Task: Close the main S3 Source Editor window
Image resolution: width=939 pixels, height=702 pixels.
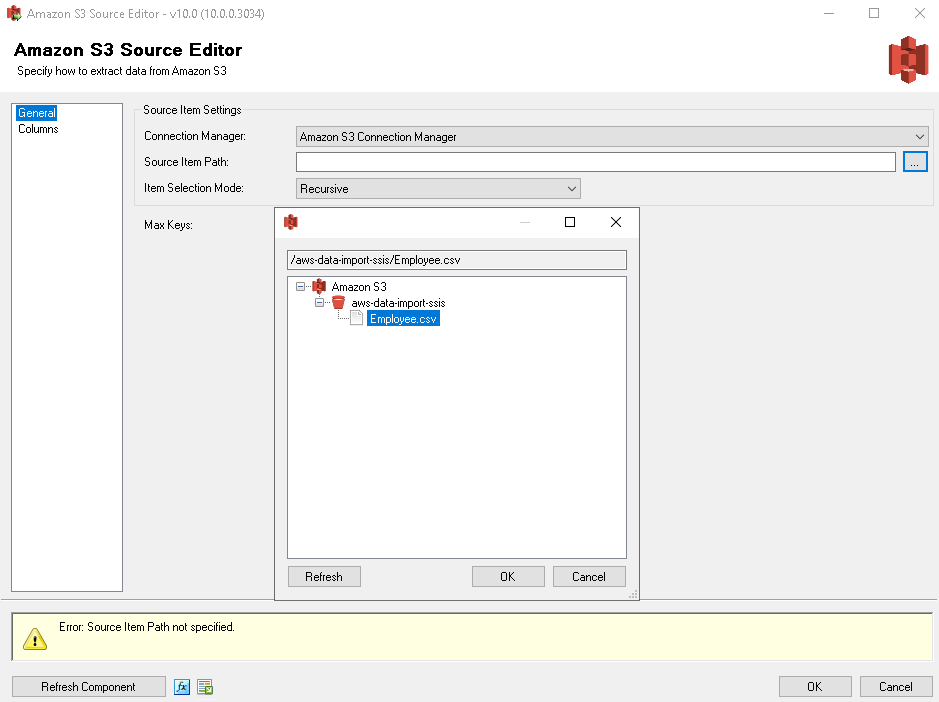Action: (x=920, y=13)
